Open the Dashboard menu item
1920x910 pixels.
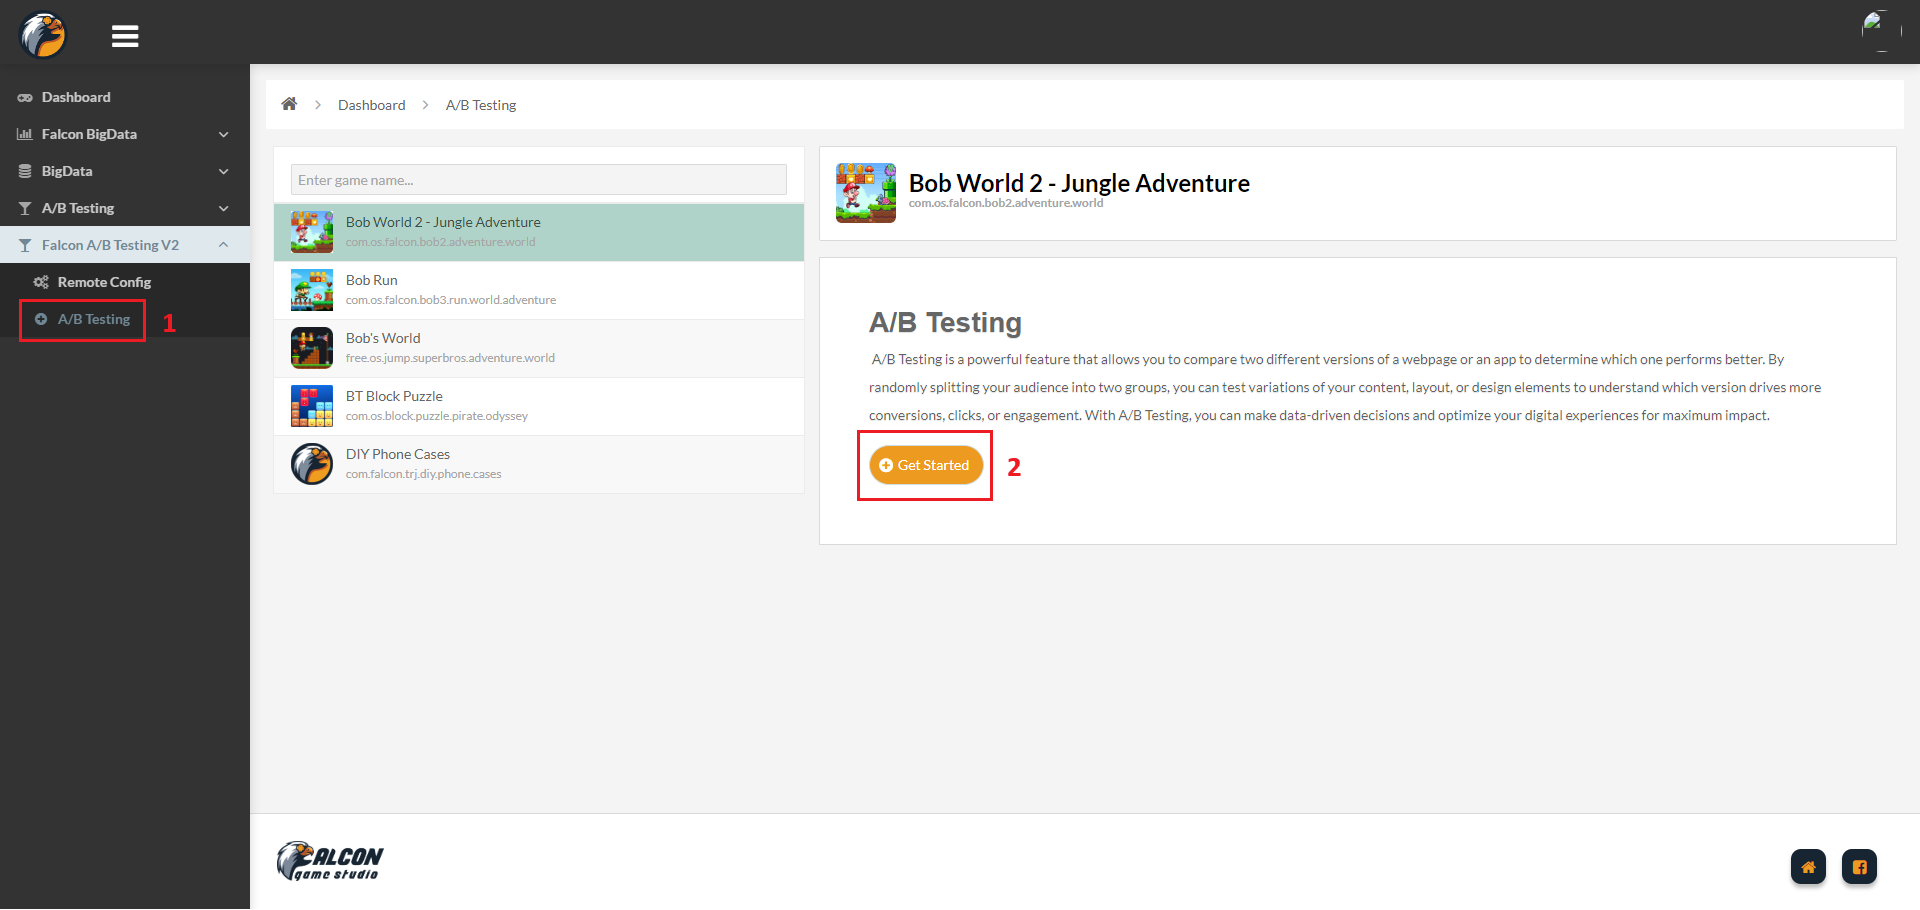[x=125, y=97]
